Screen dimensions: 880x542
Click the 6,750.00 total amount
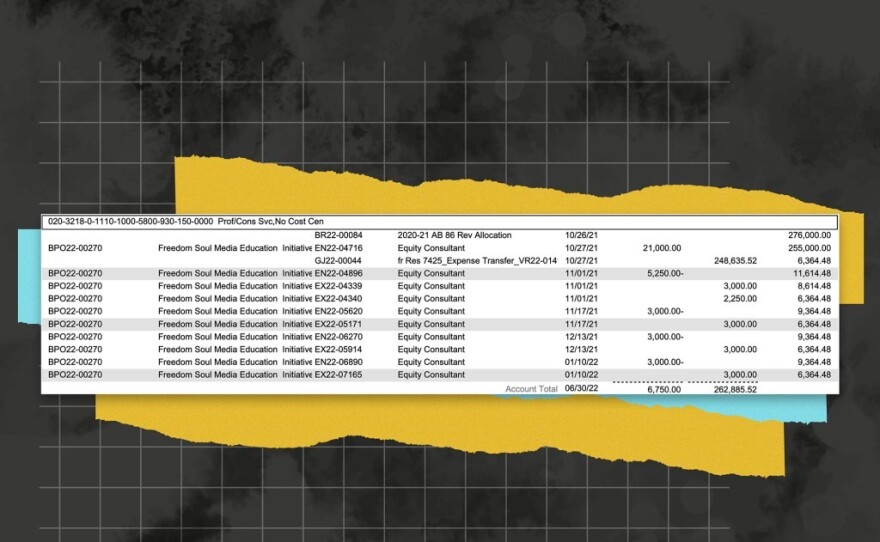664,388
